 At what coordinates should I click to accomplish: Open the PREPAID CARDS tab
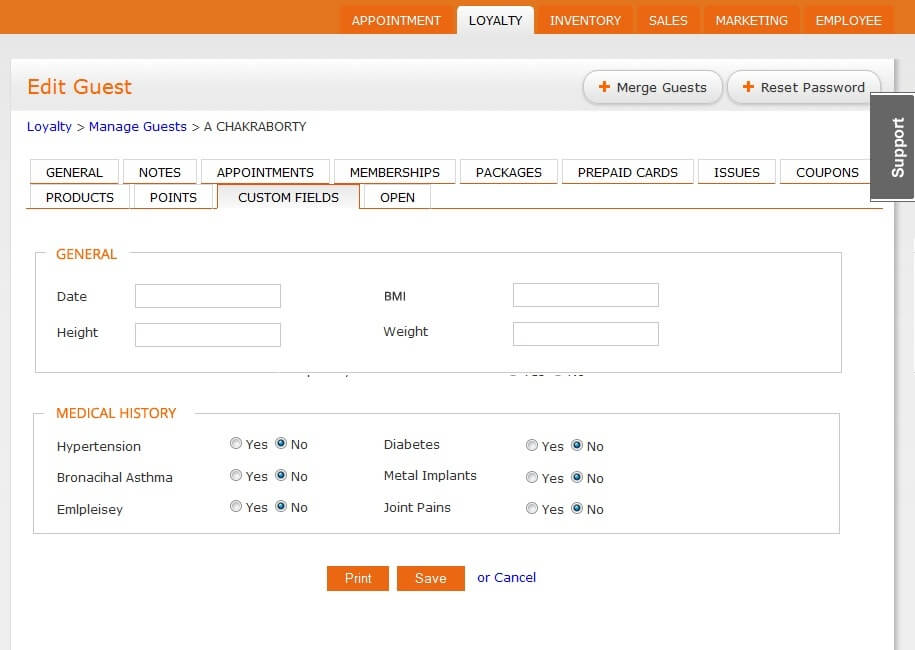click(x=627, y=171)
